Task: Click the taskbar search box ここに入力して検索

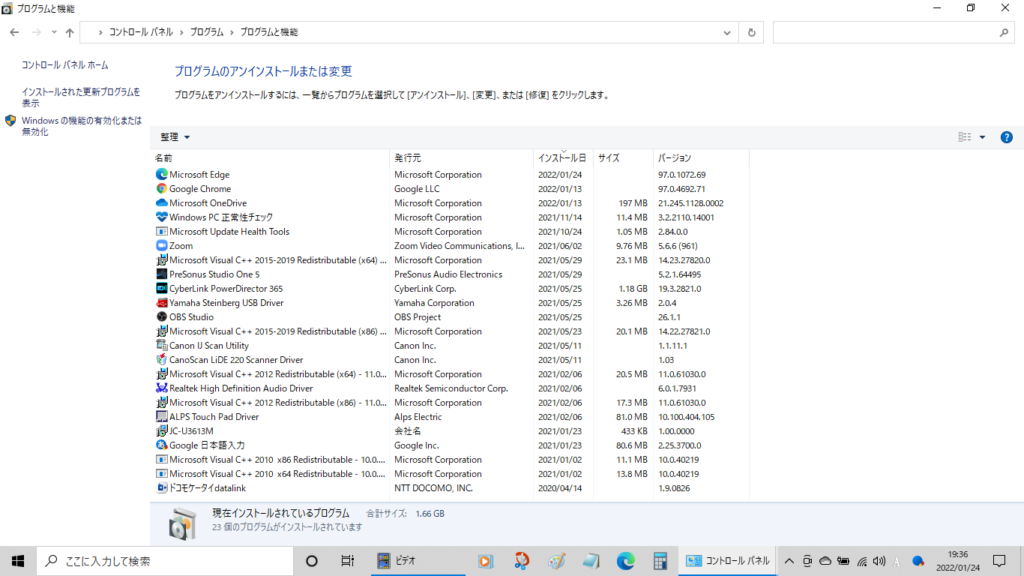Action: tap(165, 561)
